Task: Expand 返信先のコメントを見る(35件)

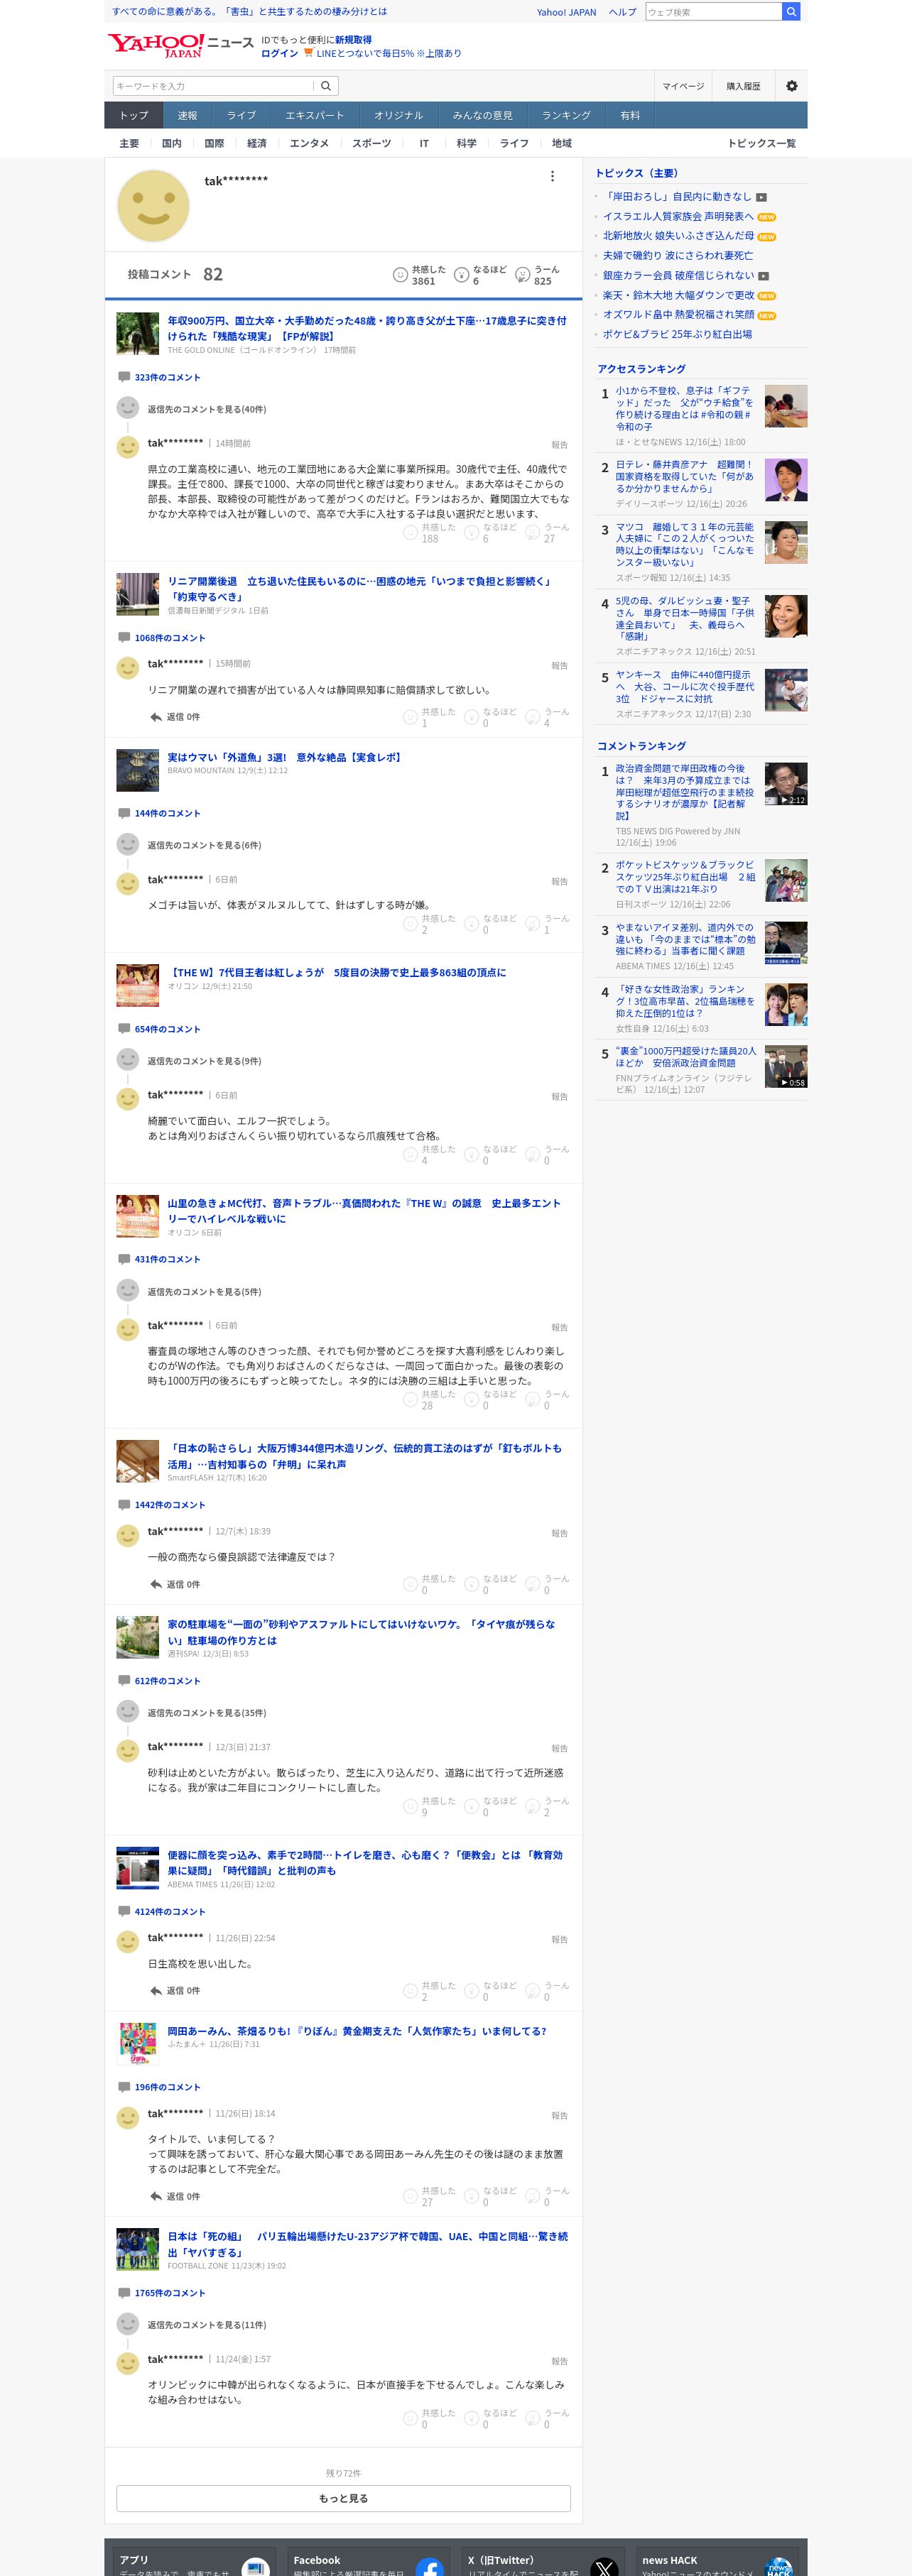Action: (207, 1713)
